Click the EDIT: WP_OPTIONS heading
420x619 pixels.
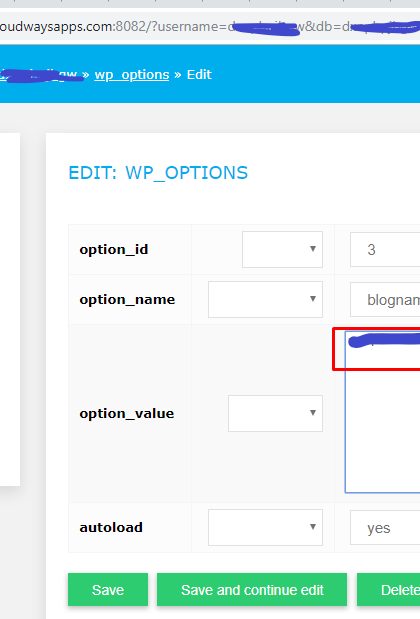click(158, 173)
